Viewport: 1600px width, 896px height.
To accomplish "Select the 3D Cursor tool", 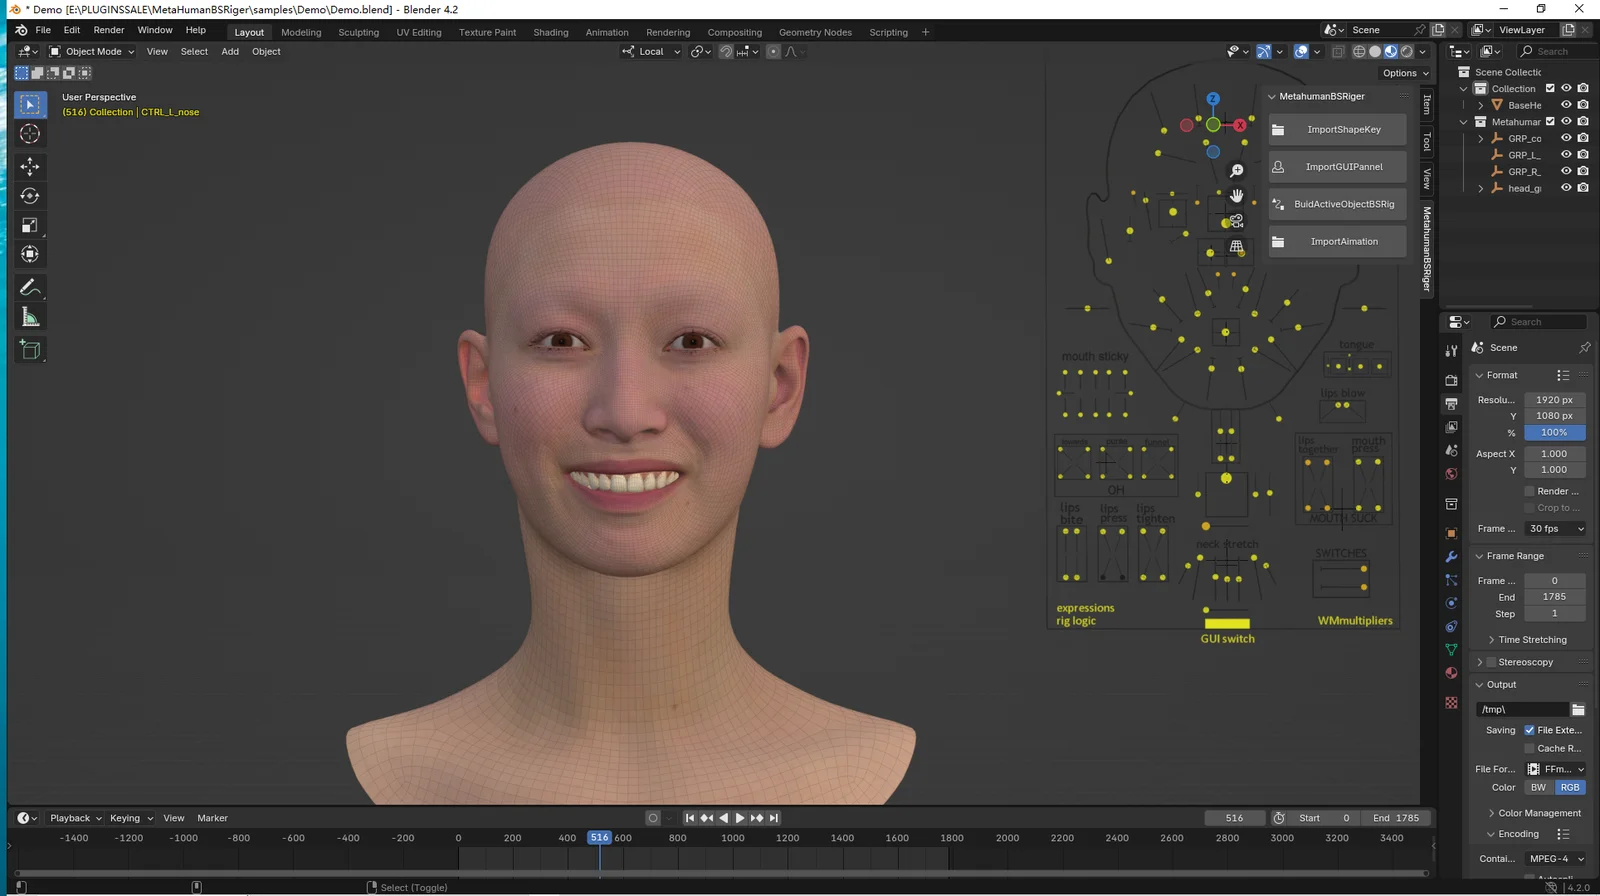I will (30, 134).
